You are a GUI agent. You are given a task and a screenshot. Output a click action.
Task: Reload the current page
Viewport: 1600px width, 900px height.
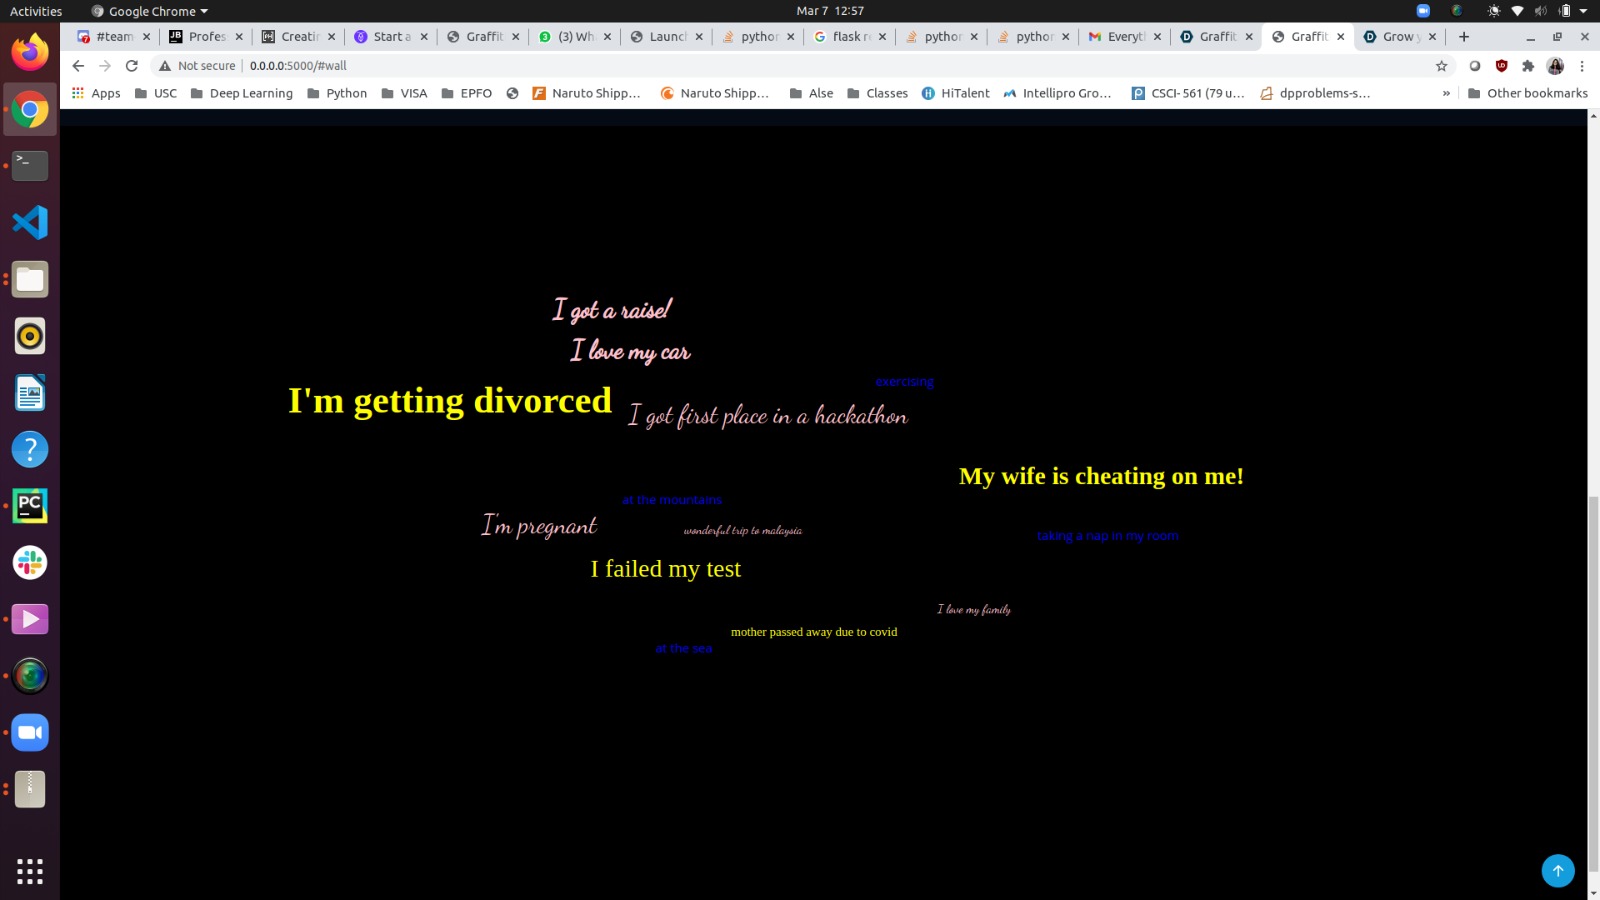tap(131, 66)
